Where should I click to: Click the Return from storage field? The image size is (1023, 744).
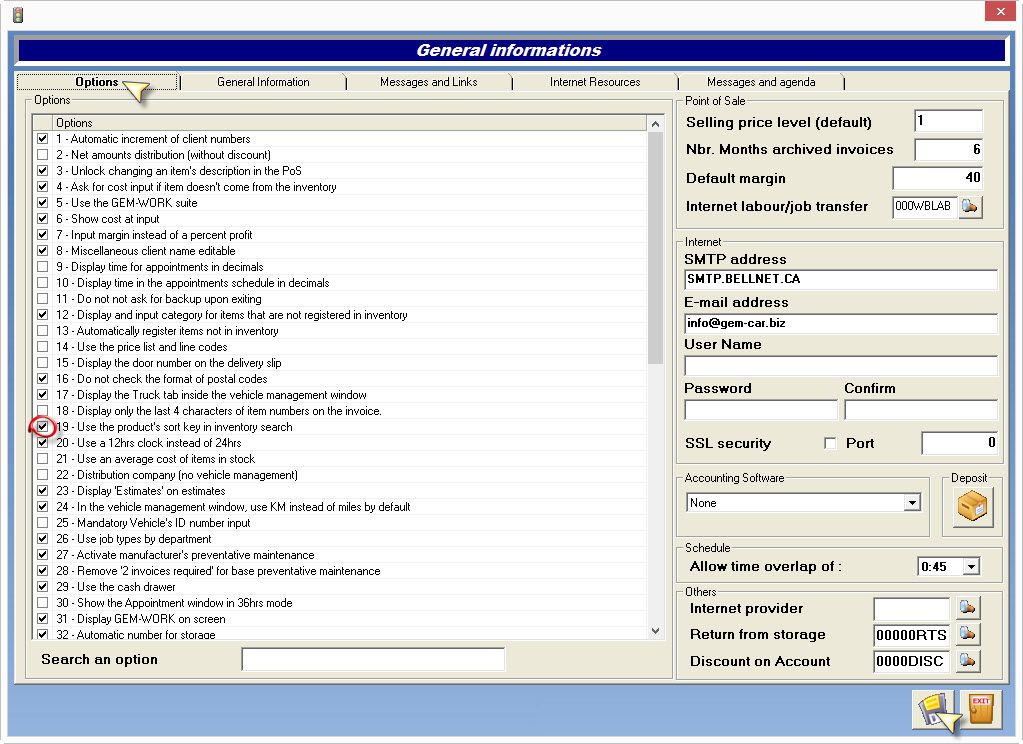coord(911,634)
